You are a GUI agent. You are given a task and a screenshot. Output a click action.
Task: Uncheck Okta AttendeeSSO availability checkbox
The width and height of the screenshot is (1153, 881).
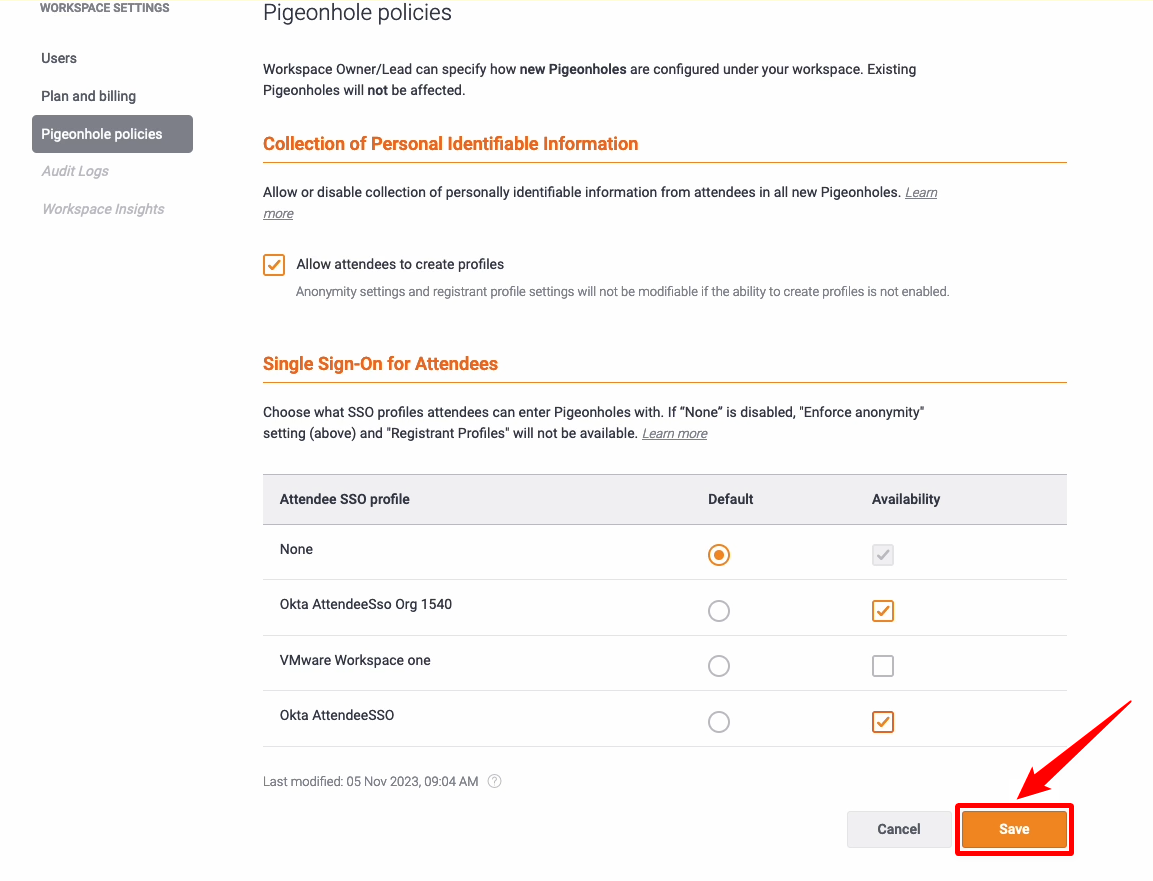pyautogui.click(x=882, y=722)
